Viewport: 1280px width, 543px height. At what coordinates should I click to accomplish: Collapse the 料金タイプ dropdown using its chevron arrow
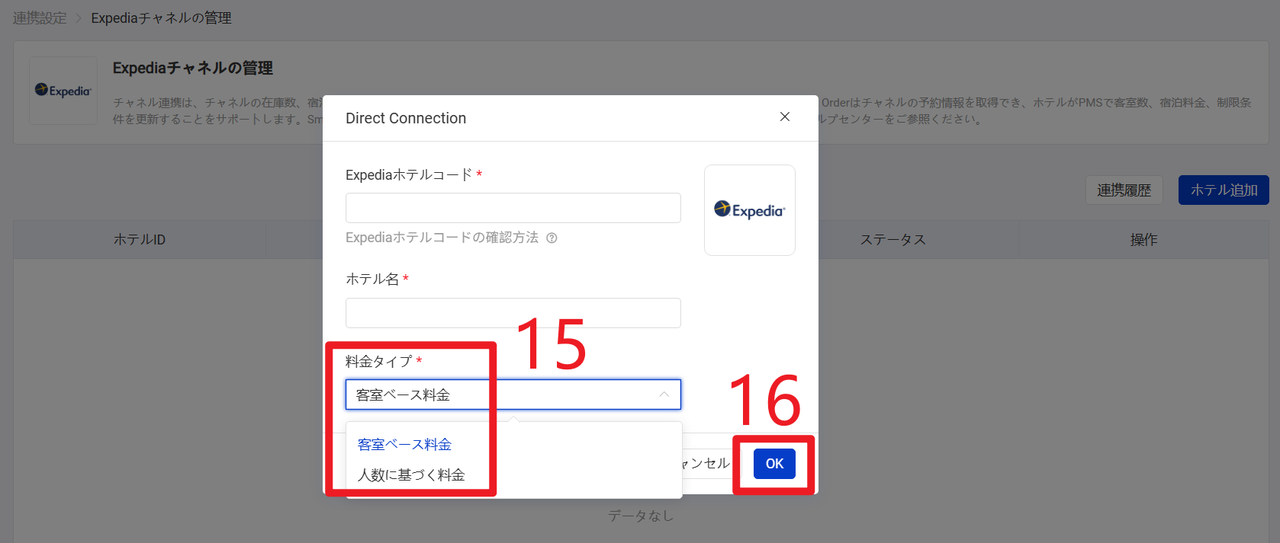click(664, 395)
